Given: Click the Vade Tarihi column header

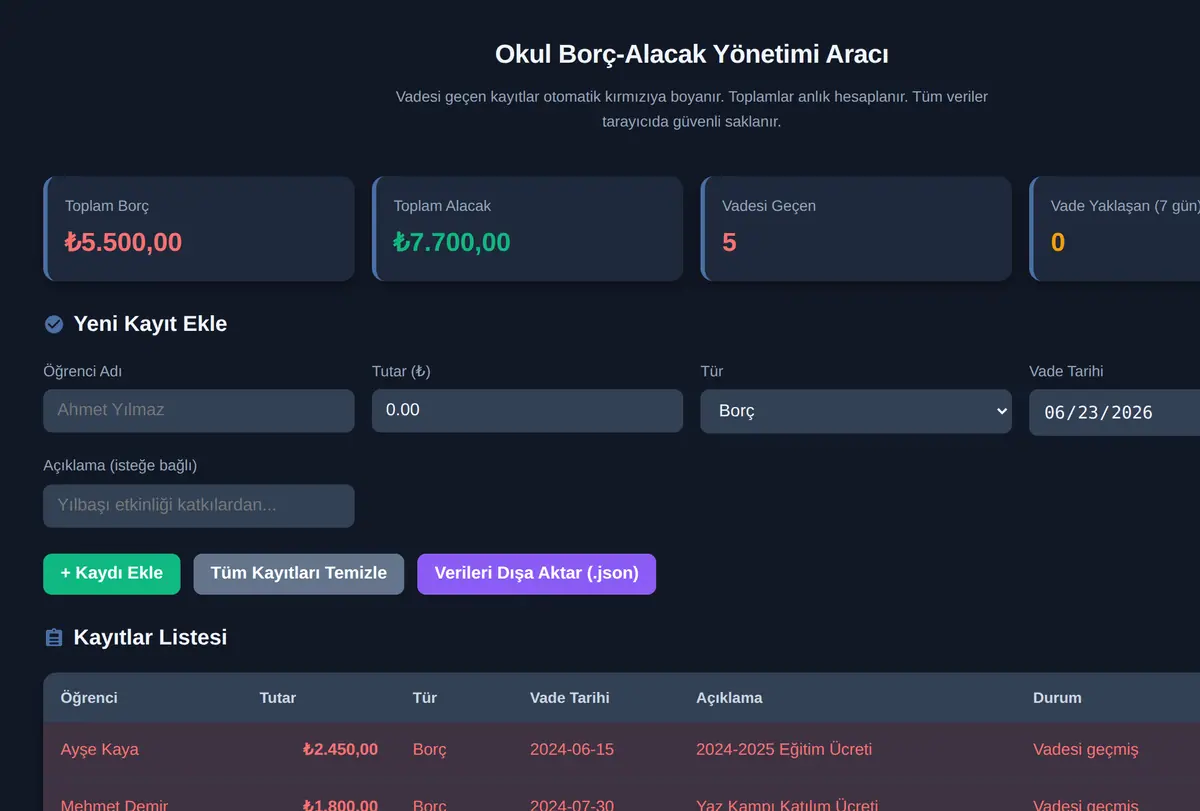Looking at the screenshot, I should point(570,698).
